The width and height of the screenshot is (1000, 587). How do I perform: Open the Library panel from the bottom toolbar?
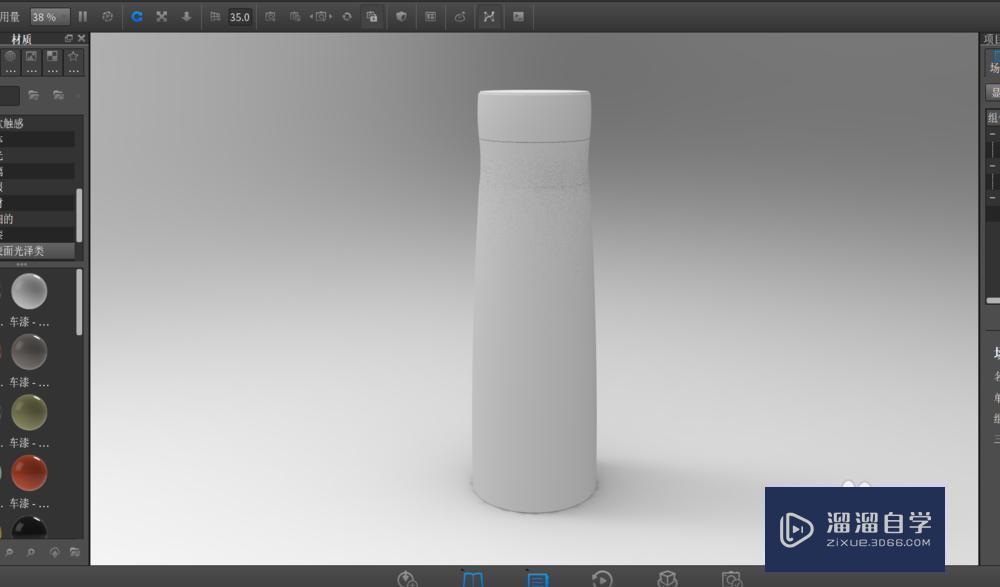(x=473, y=577)
